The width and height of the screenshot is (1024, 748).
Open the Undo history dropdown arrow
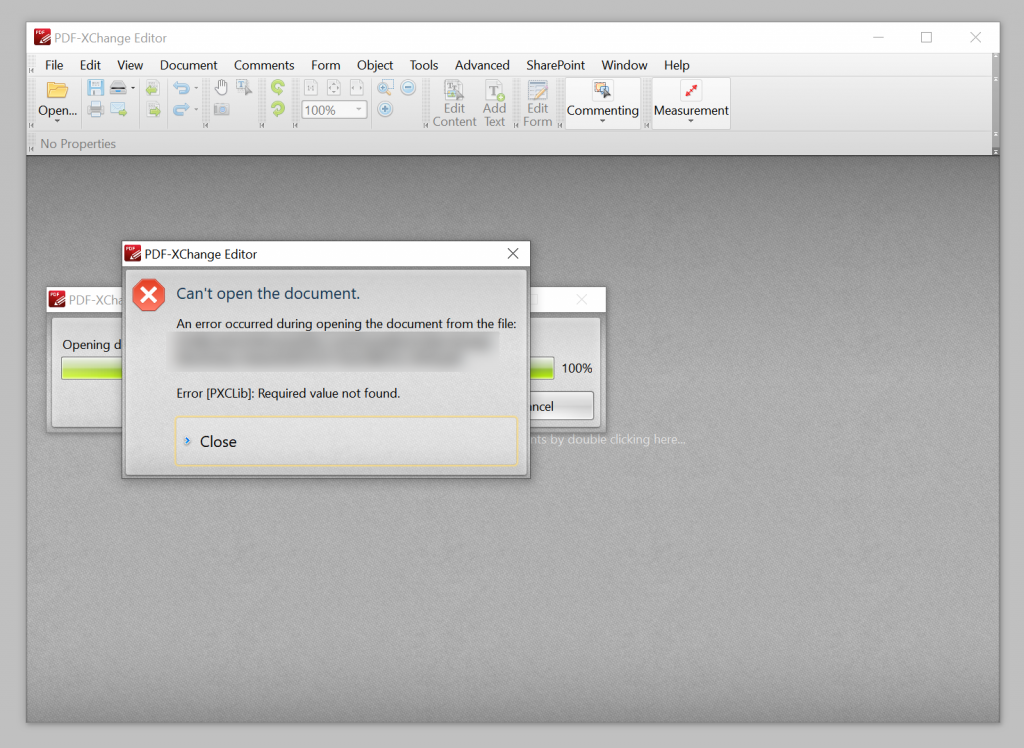pyautogui.click(x=196, y=88)
